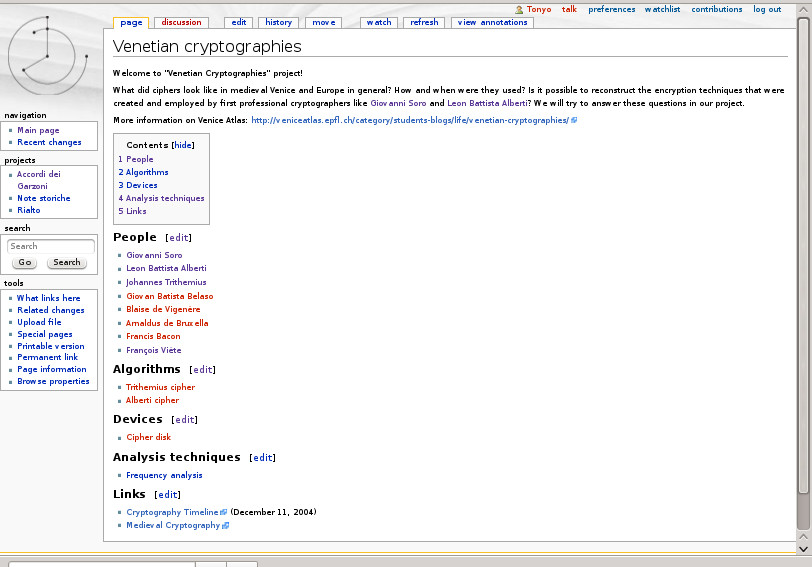Jump to contents item 2 Algorithms

click(143, 172)
